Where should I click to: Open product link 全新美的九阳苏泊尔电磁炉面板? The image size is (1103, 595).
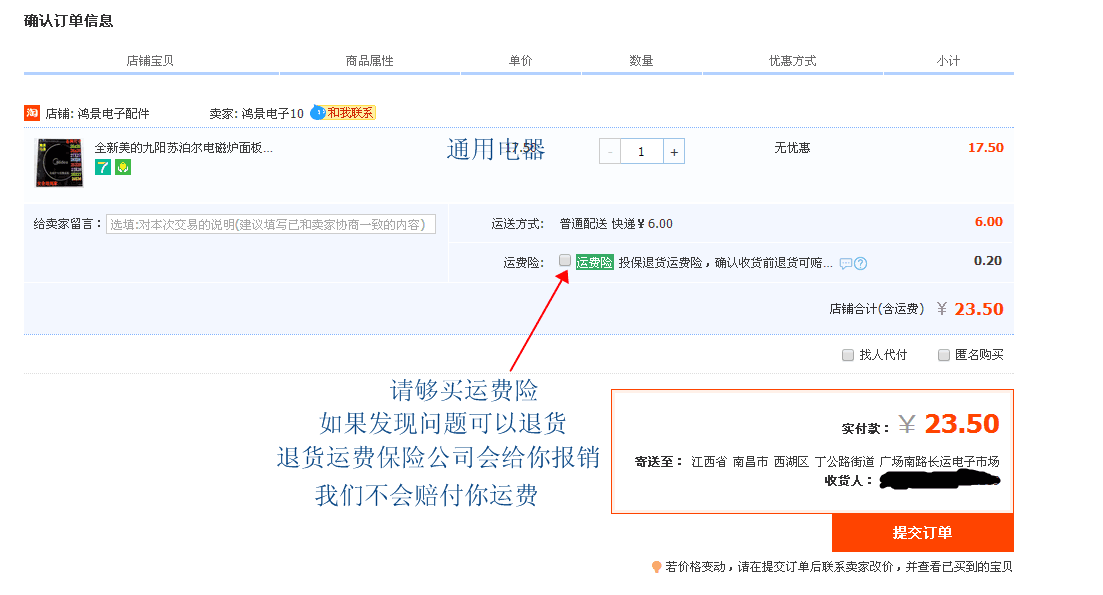(x=184, y=148)
